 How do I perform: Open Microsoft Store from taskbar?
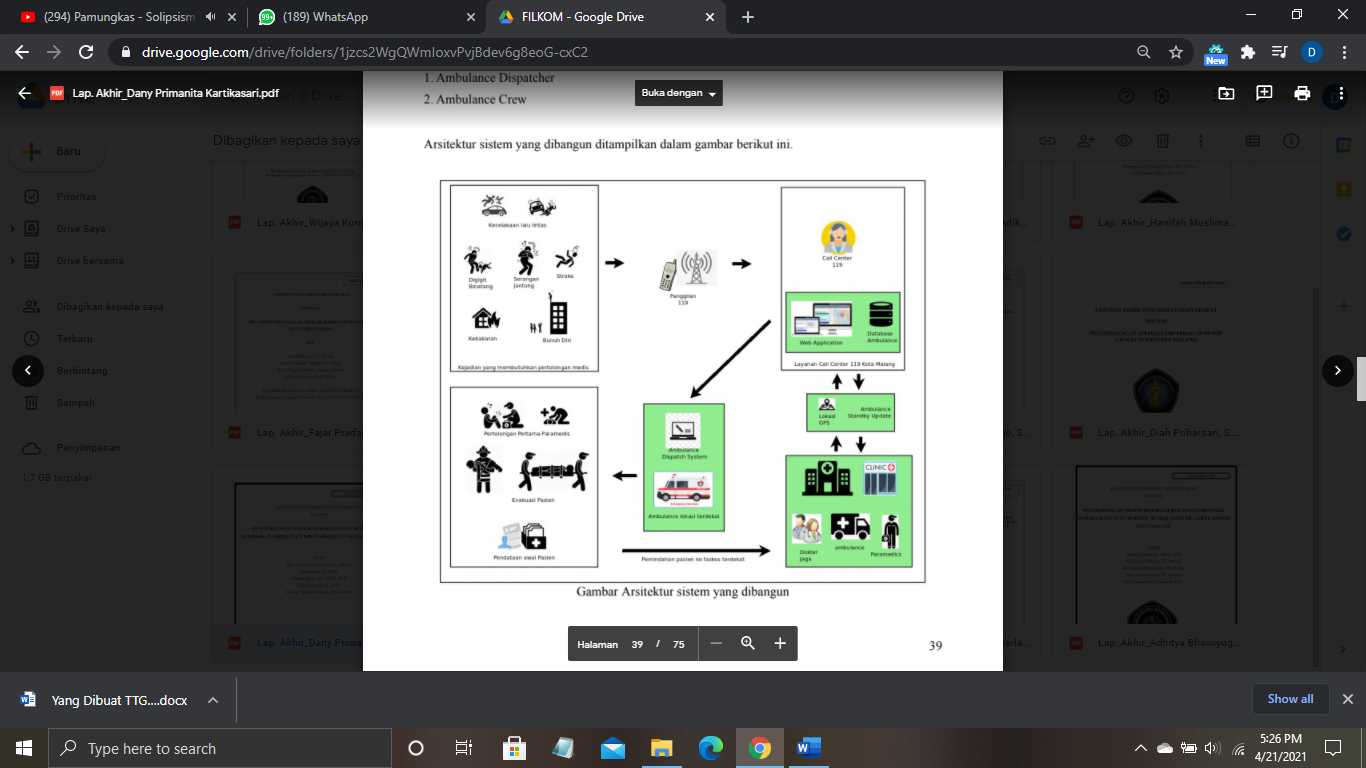[x=514, y=748]
